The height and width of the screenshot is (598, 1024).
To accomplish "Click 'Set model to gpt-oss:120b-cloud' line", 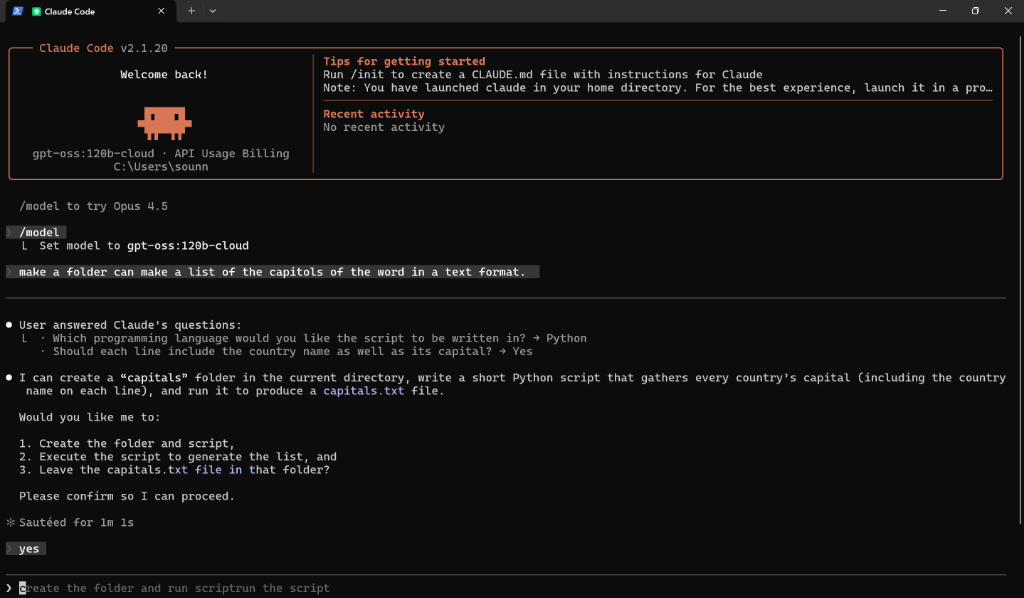I will coord(144,245).
